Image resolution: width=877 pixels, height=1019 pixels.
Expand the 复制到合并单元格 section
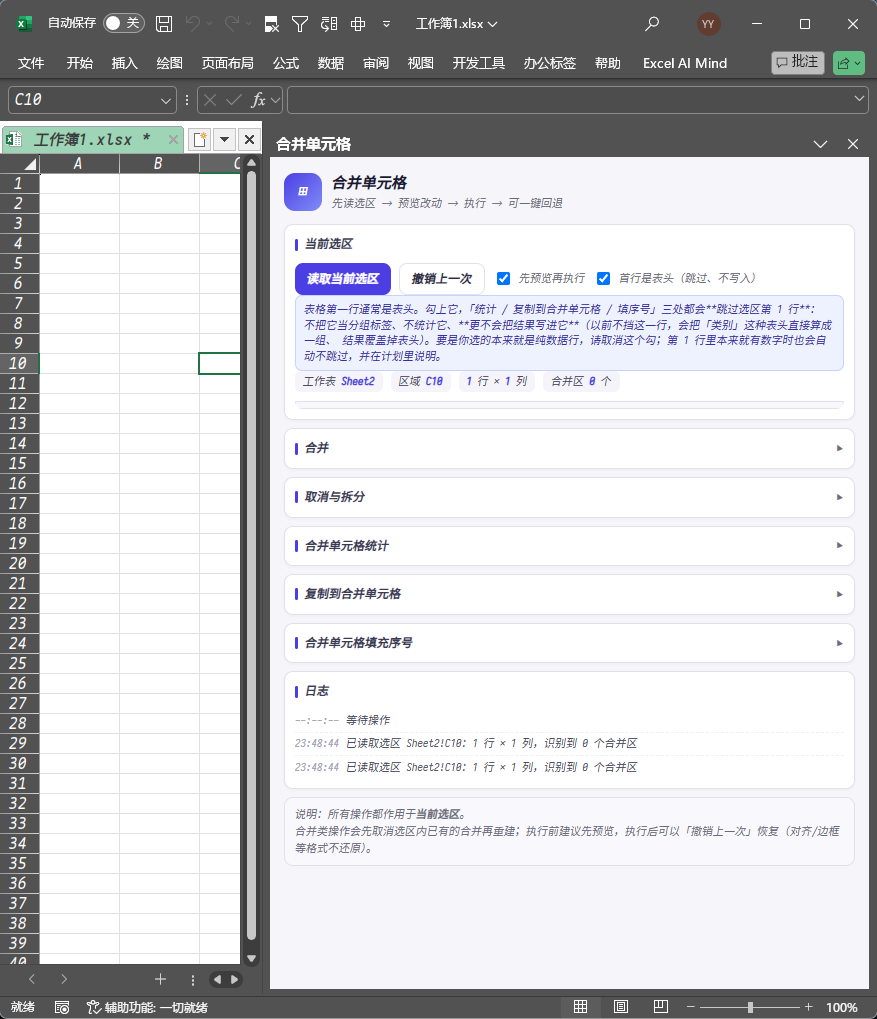click(x=569, y=594)
